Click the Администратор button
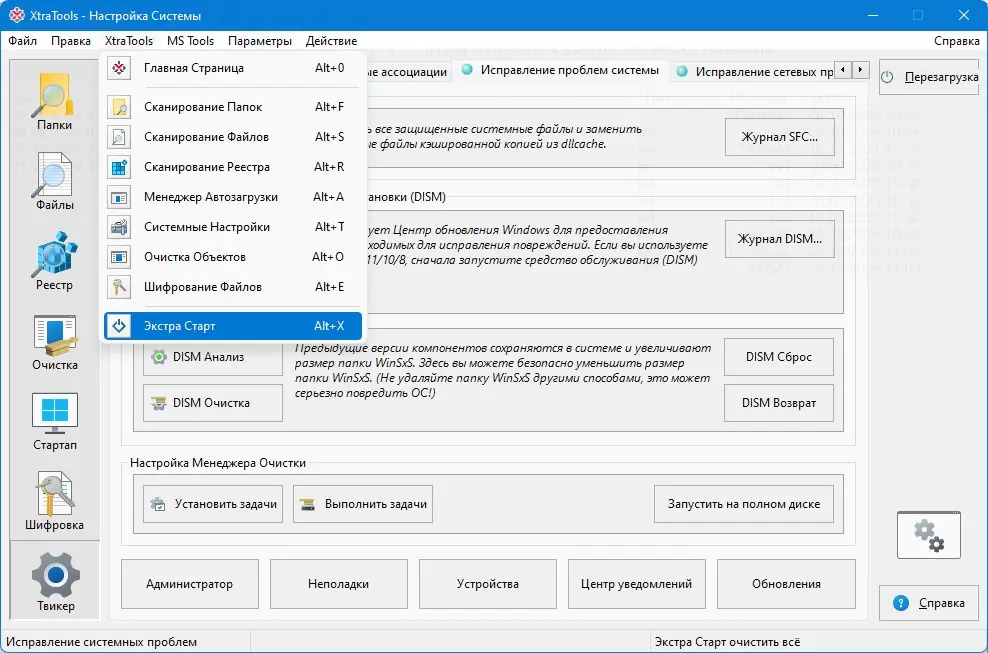This screenshot has height=653, width=988. pyautogui.click(x=190, y=584)
